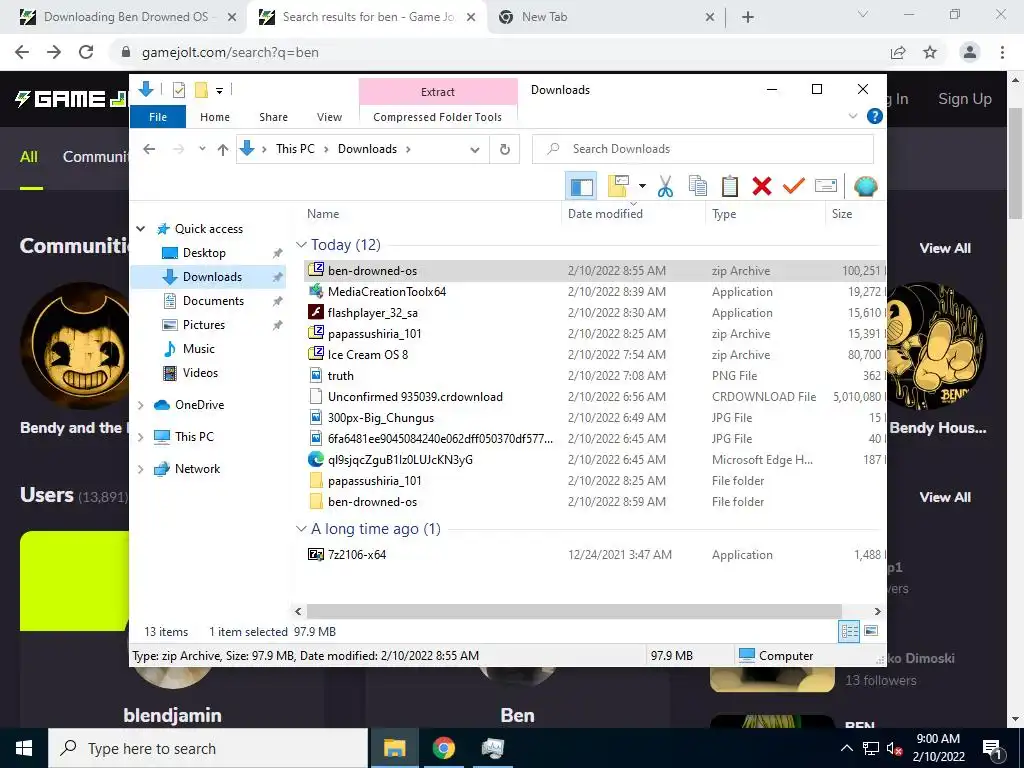Image resolution: width=1024 pixels, height=768 pixels.
Task: Click the New Folder icon in the quick access toolbar
Action: point(201,90)
